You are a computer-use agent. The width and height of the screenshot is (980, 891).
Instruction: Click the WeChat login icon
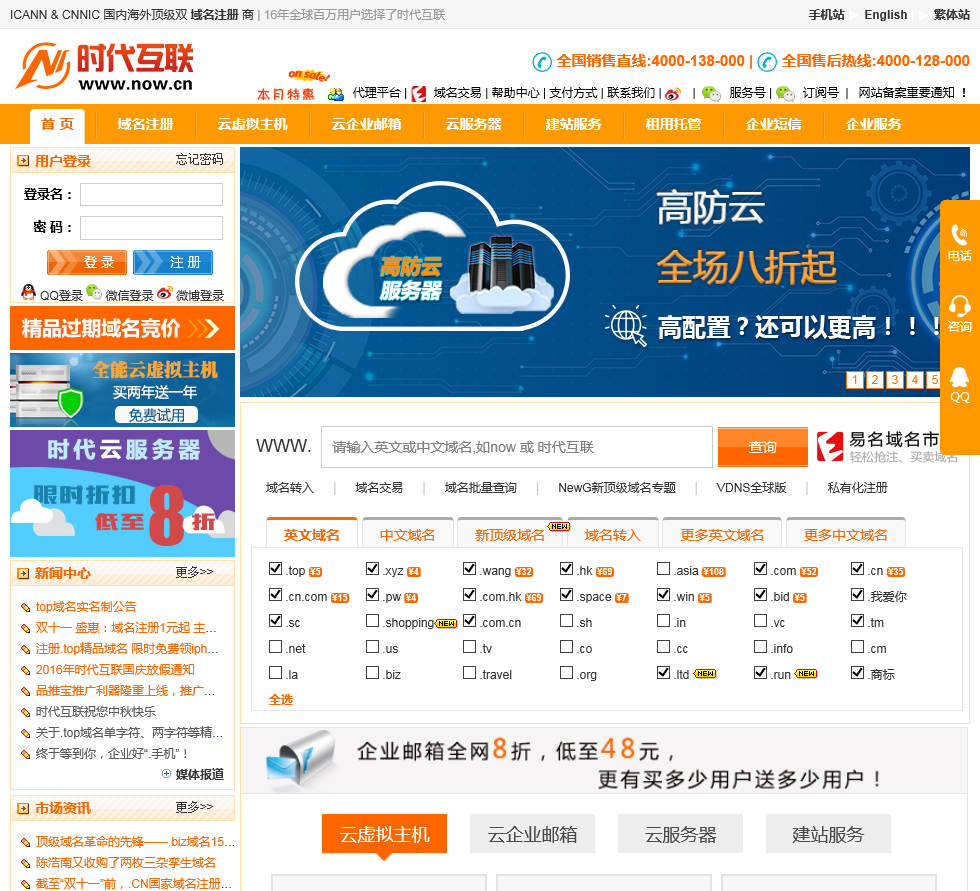click(94, 292)
